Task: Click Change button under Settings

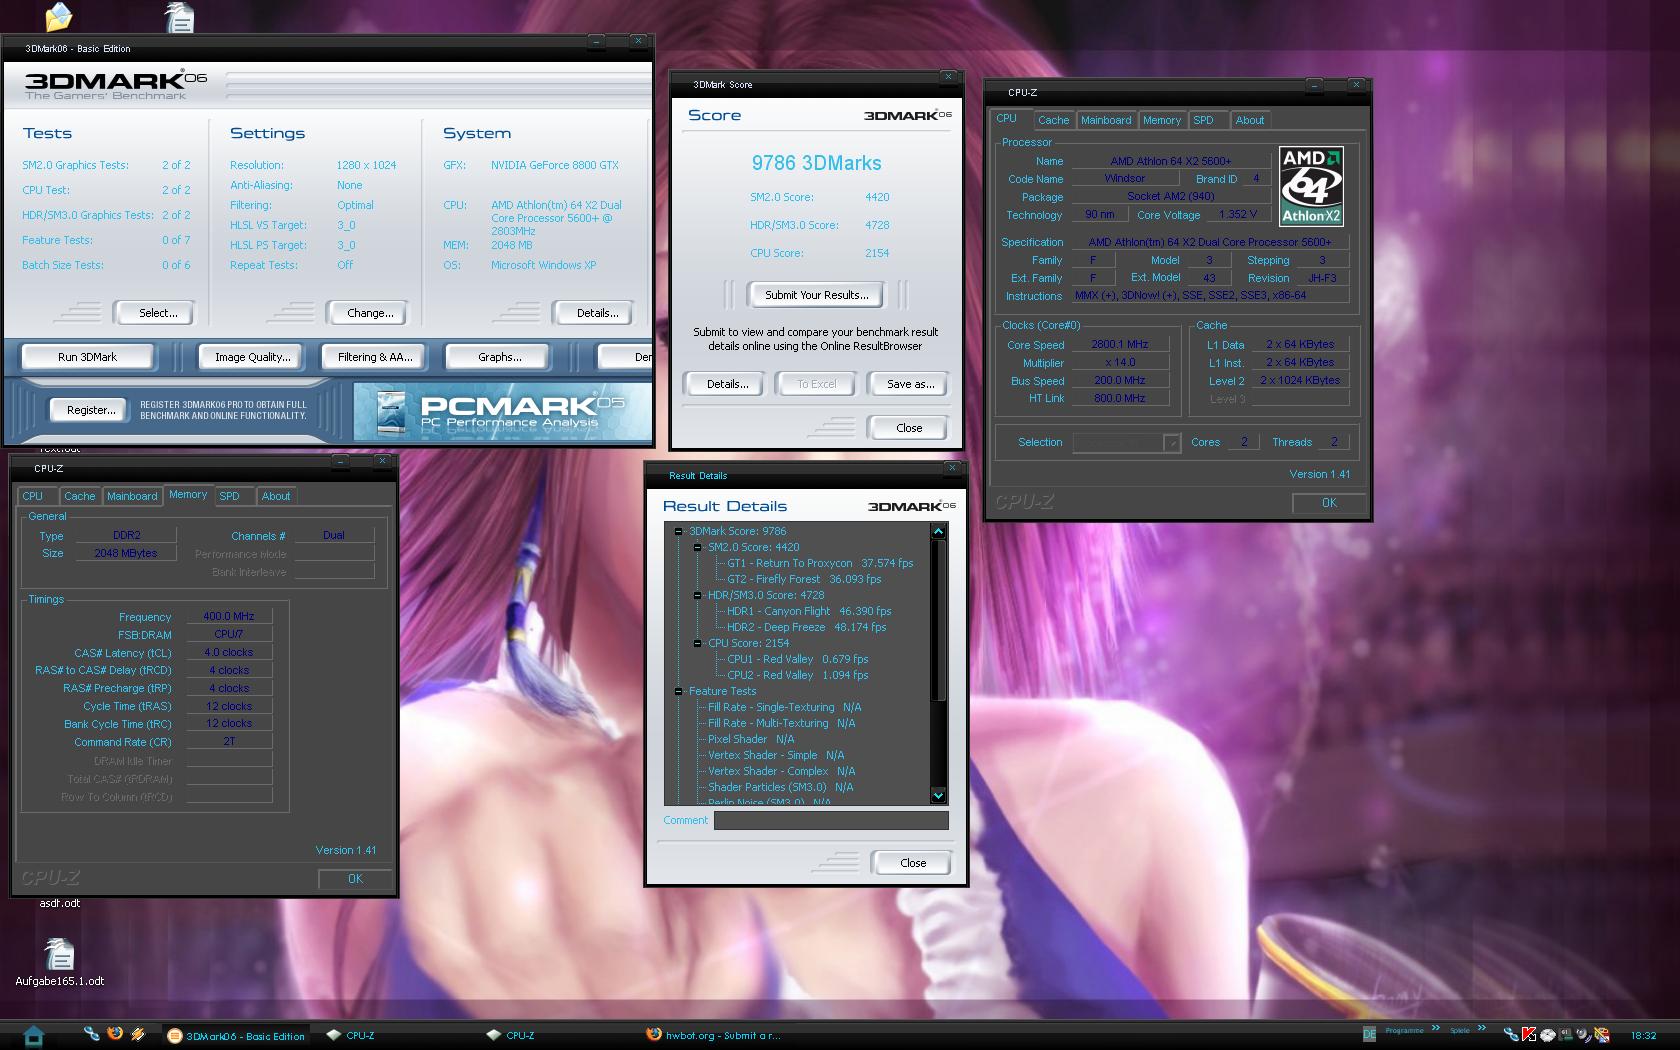Action: (x=370, y=313)
